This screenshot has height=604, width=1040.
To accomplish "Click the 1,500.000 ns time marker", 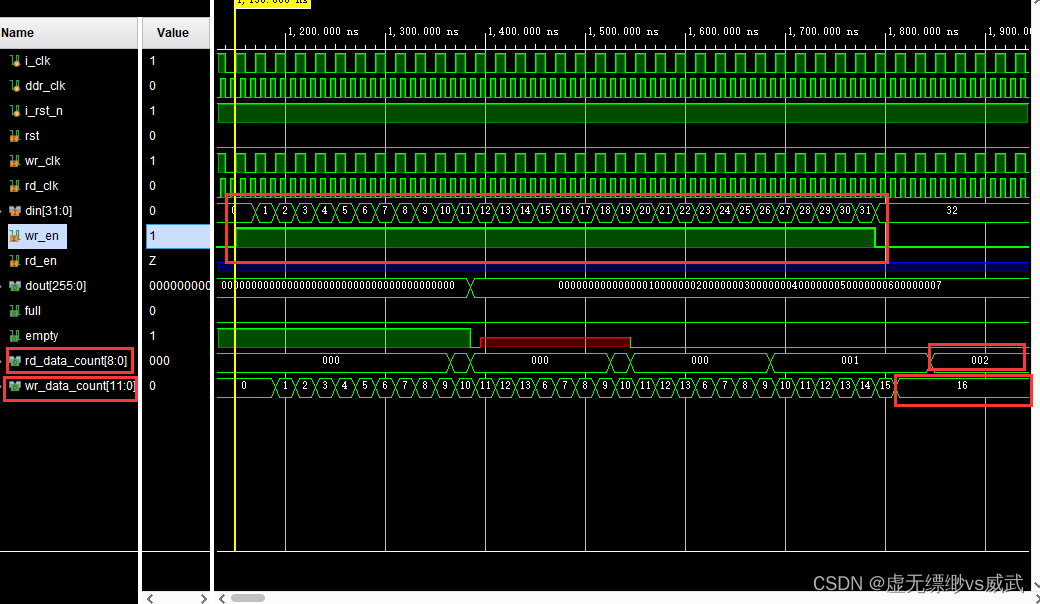I will click(623, 31).
